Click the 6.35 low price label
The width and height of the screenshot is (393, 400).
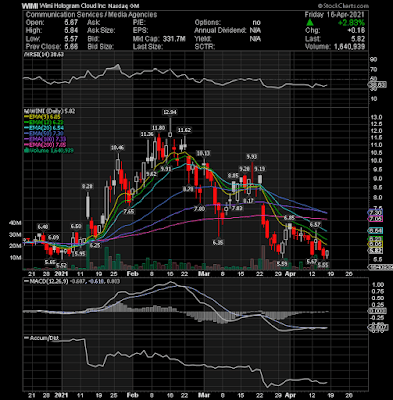218,242
